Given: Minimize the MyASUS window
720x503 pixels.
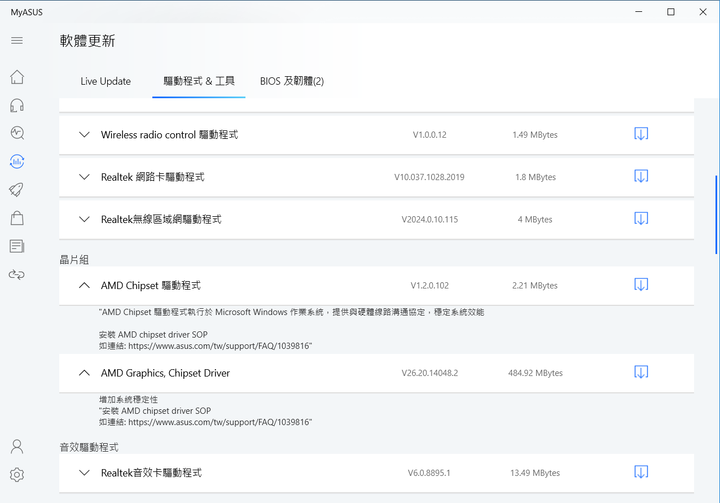Looking at the screenshot, I should click(639, 12).
